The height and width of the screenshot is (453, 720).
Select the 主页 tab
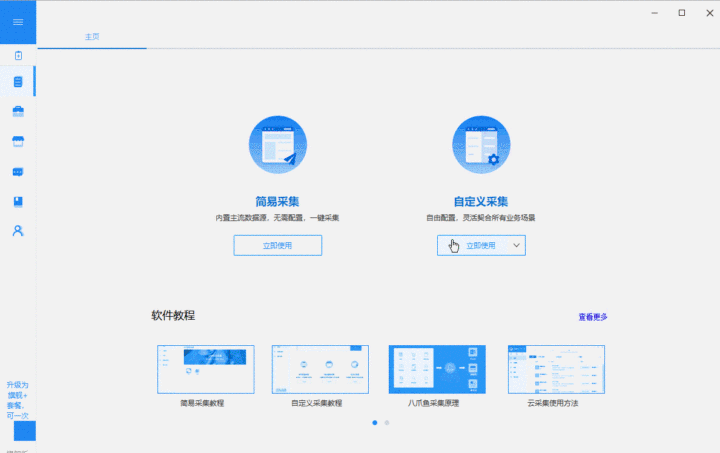coord(92,37)
